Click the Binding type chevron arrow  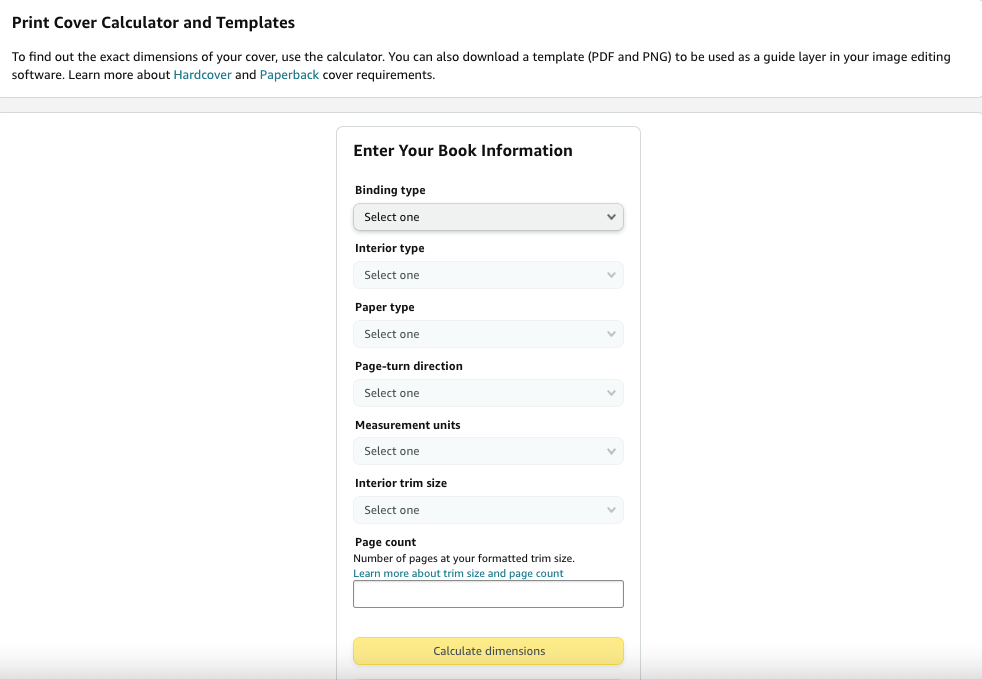pyautogui.click(x=611, y=217)
